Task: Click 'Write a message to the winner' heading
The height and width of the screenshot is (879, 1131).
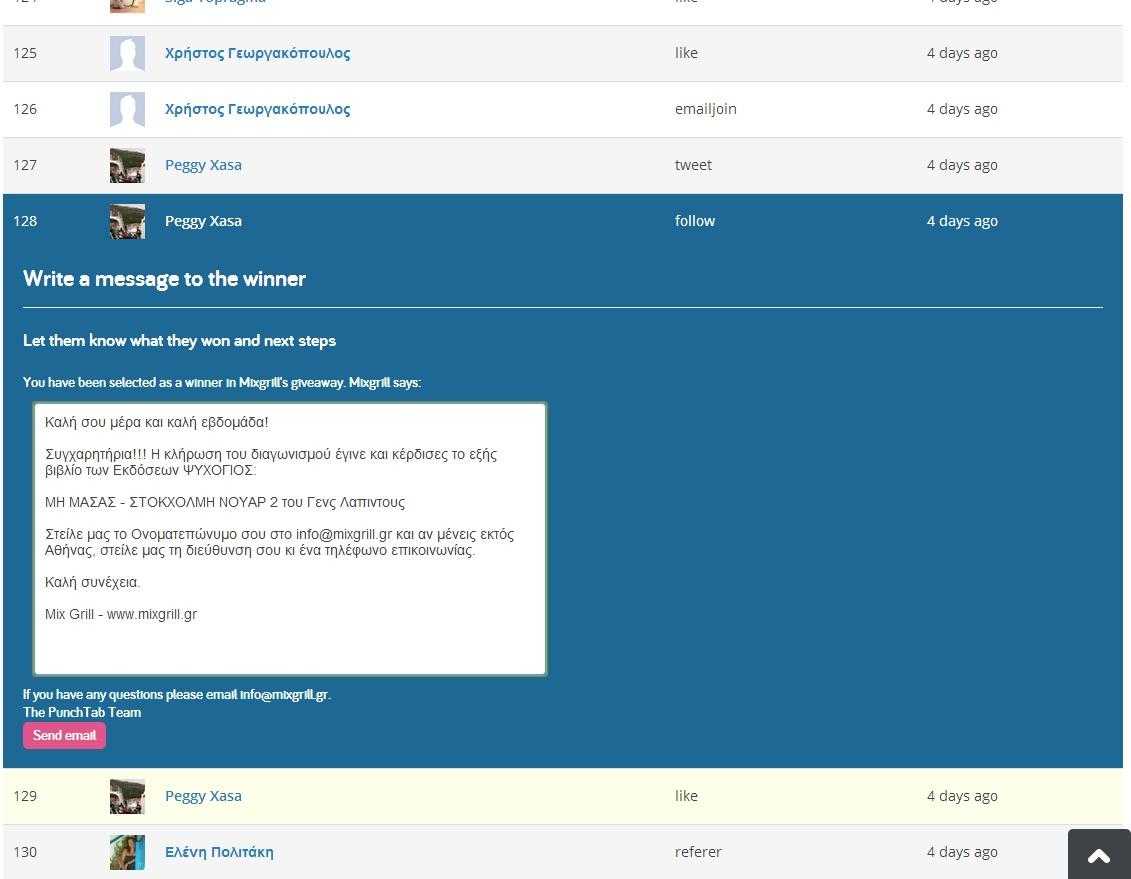Action: pos(164,279)
